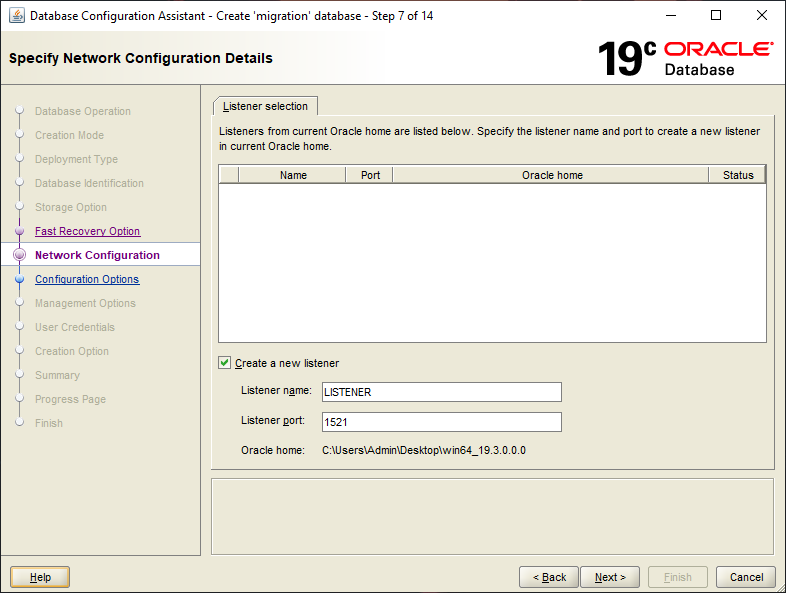Click the Port column header
This screenshot has height=593, width=786.
click(370, 175)
